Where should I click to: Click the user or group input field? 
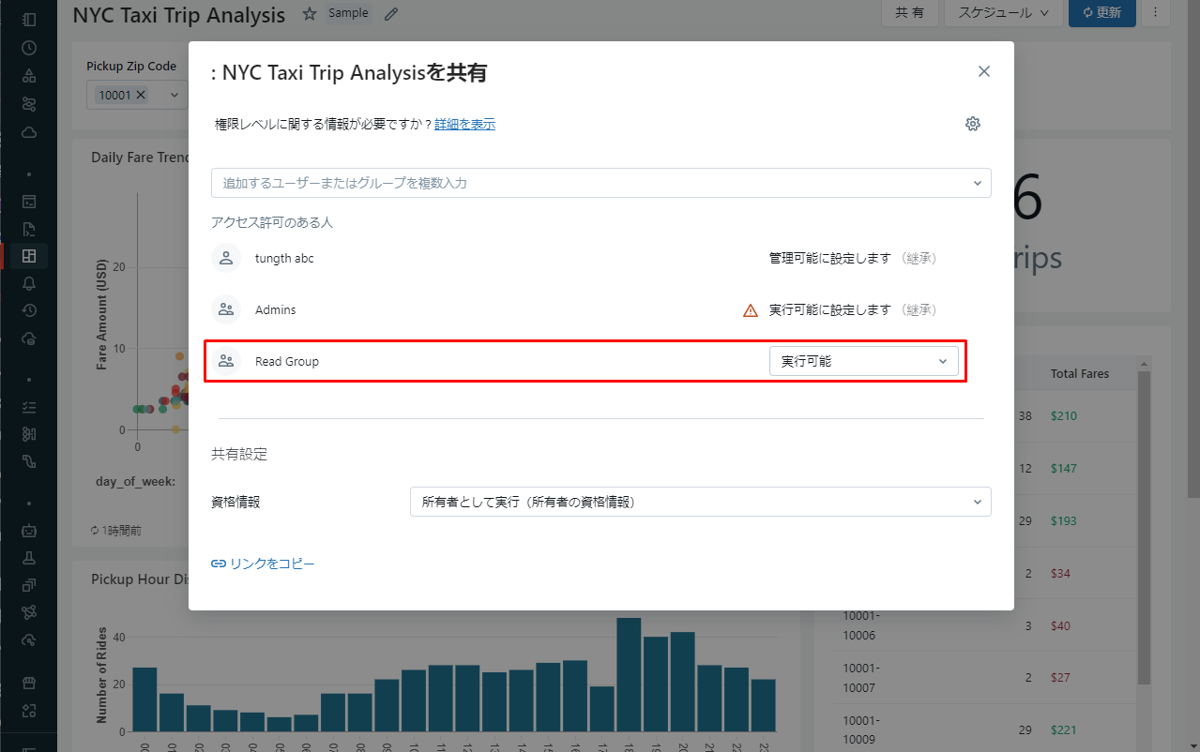(x=590, y=183)
